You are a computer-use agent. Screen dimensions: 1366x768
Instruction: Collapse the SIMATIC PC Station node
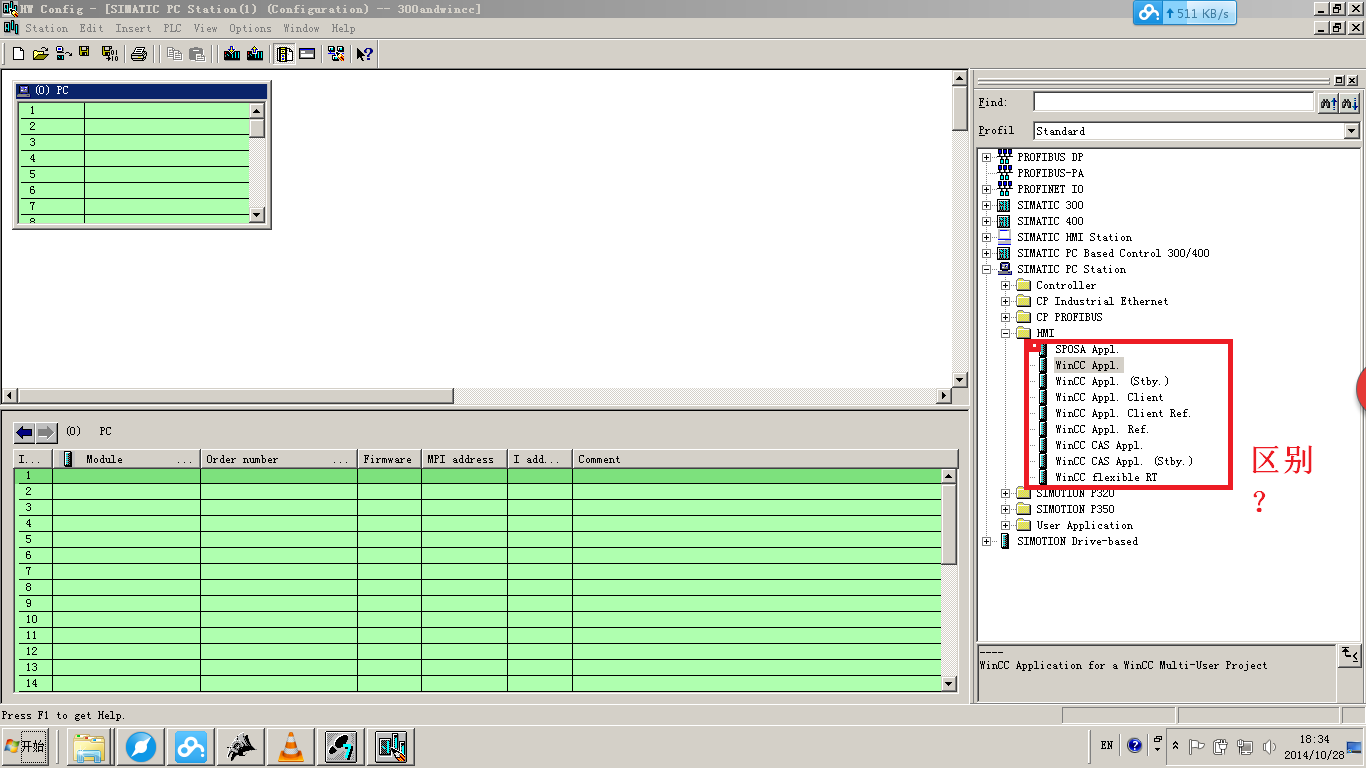click(x=987, y=269)
